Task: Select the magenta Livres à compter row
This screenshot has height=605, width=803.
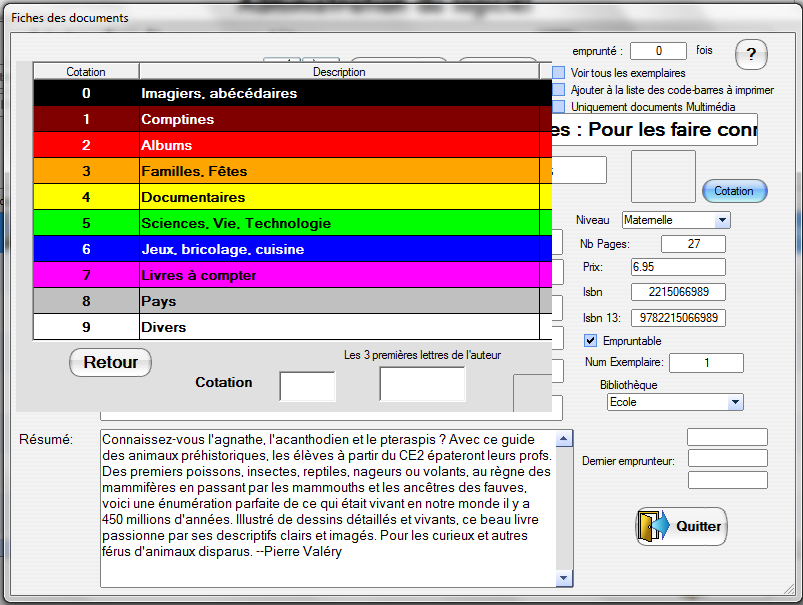Action: pos(290,275)
